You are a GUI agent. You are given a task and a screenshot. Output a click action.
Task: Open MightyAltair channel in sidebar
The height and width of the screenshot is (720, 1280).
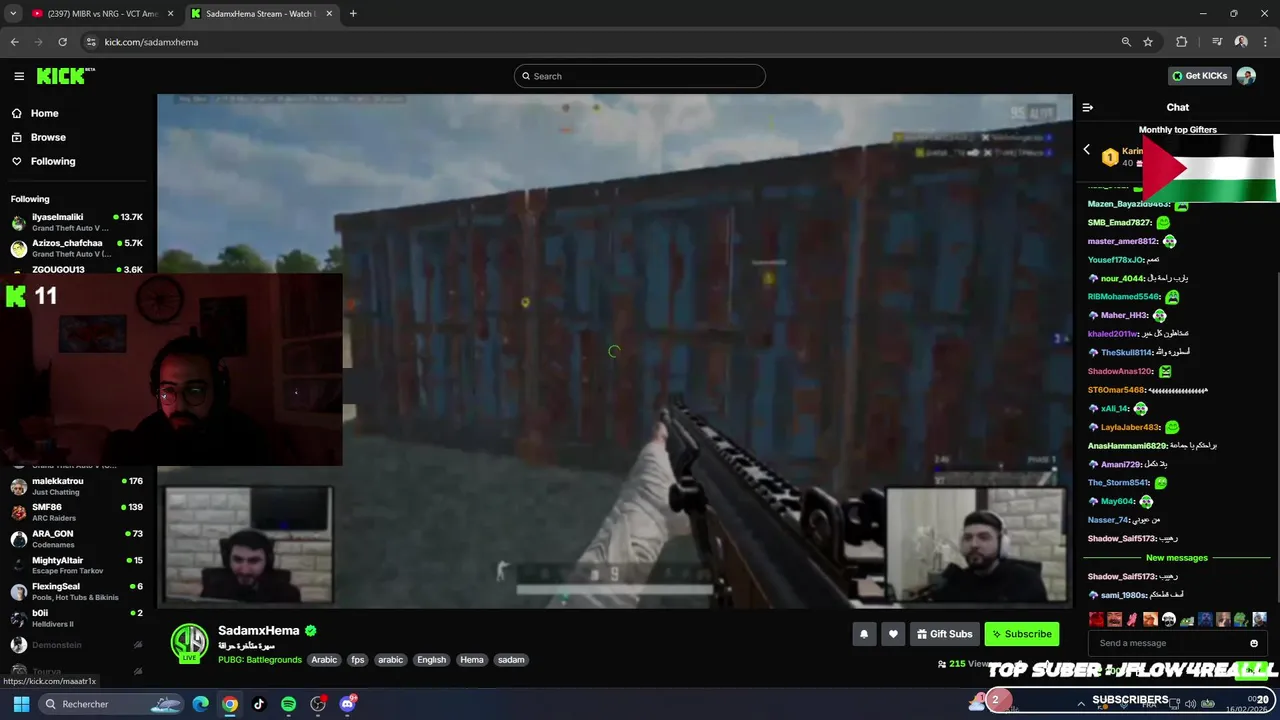coord(77,565)
